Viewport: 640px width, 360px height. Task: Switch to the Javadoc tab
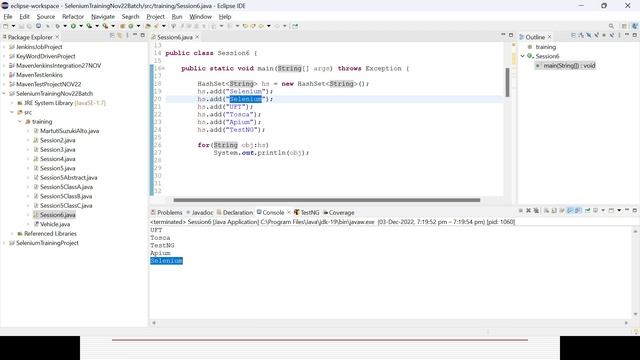(x=200, y=213)
